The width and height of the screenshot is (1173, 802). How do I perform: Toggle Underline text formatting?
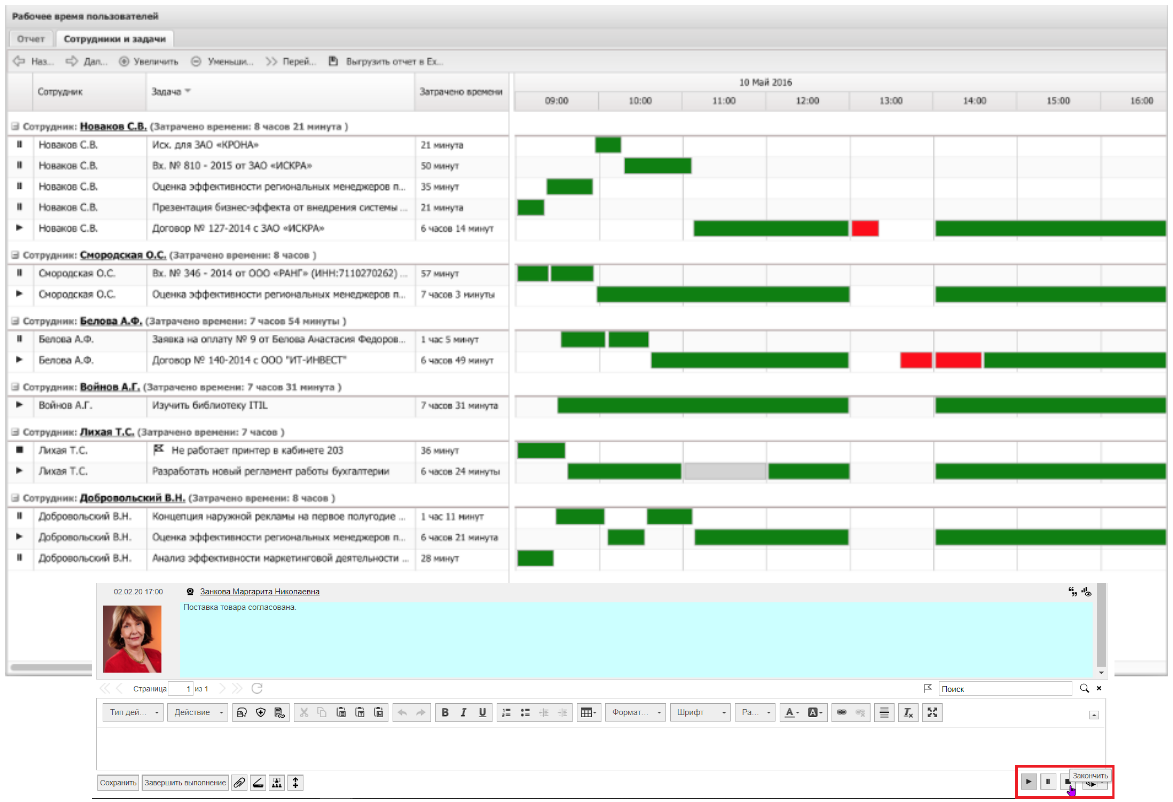click(482, 713)
